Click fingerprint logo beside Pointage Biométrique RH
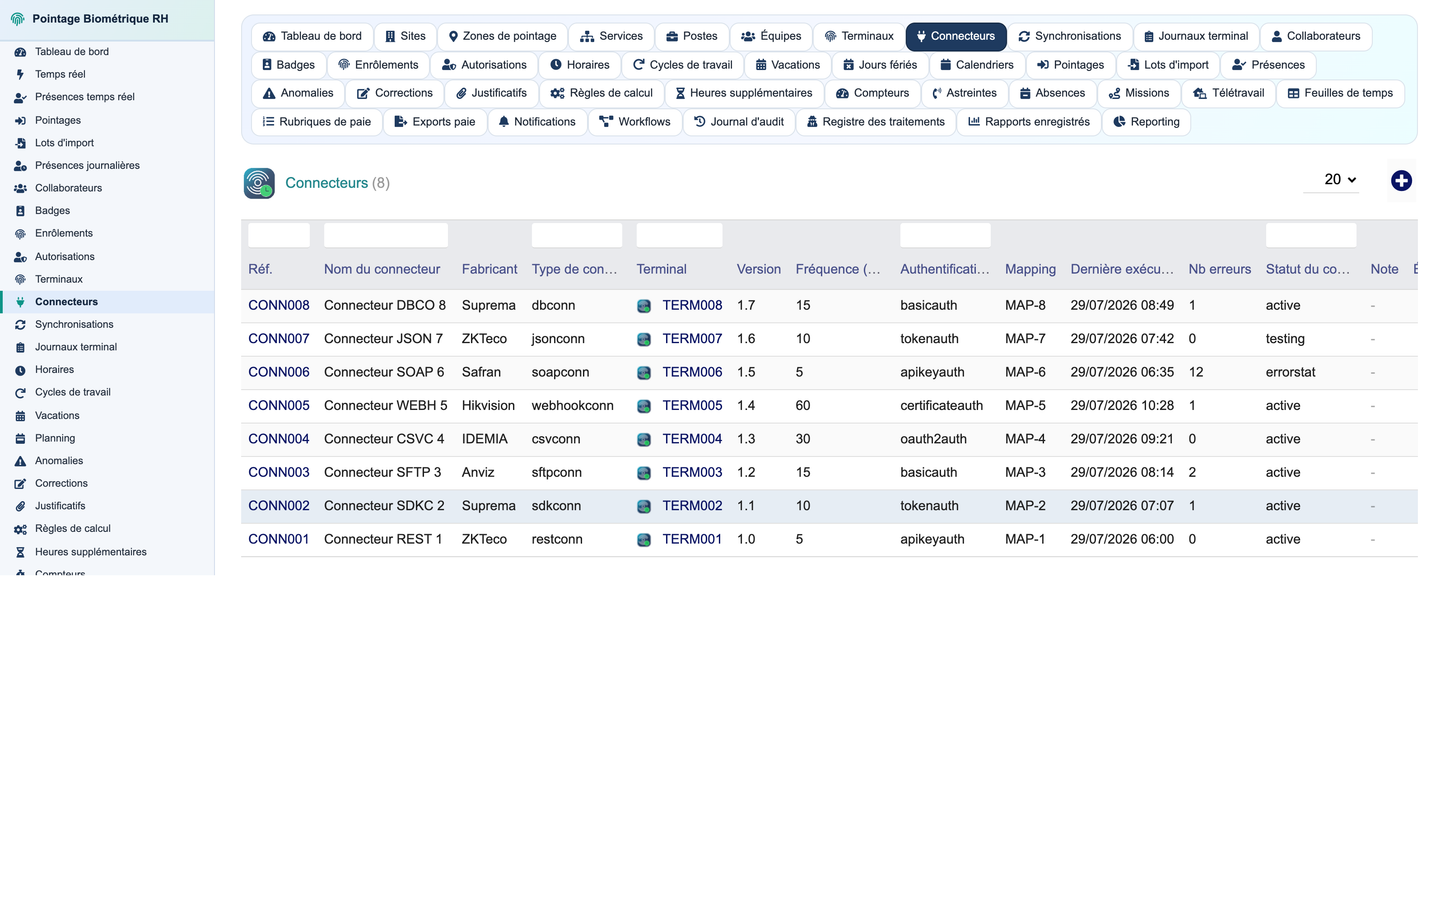This screenshot has width=1445, height=903. click(x=17, y=19)
